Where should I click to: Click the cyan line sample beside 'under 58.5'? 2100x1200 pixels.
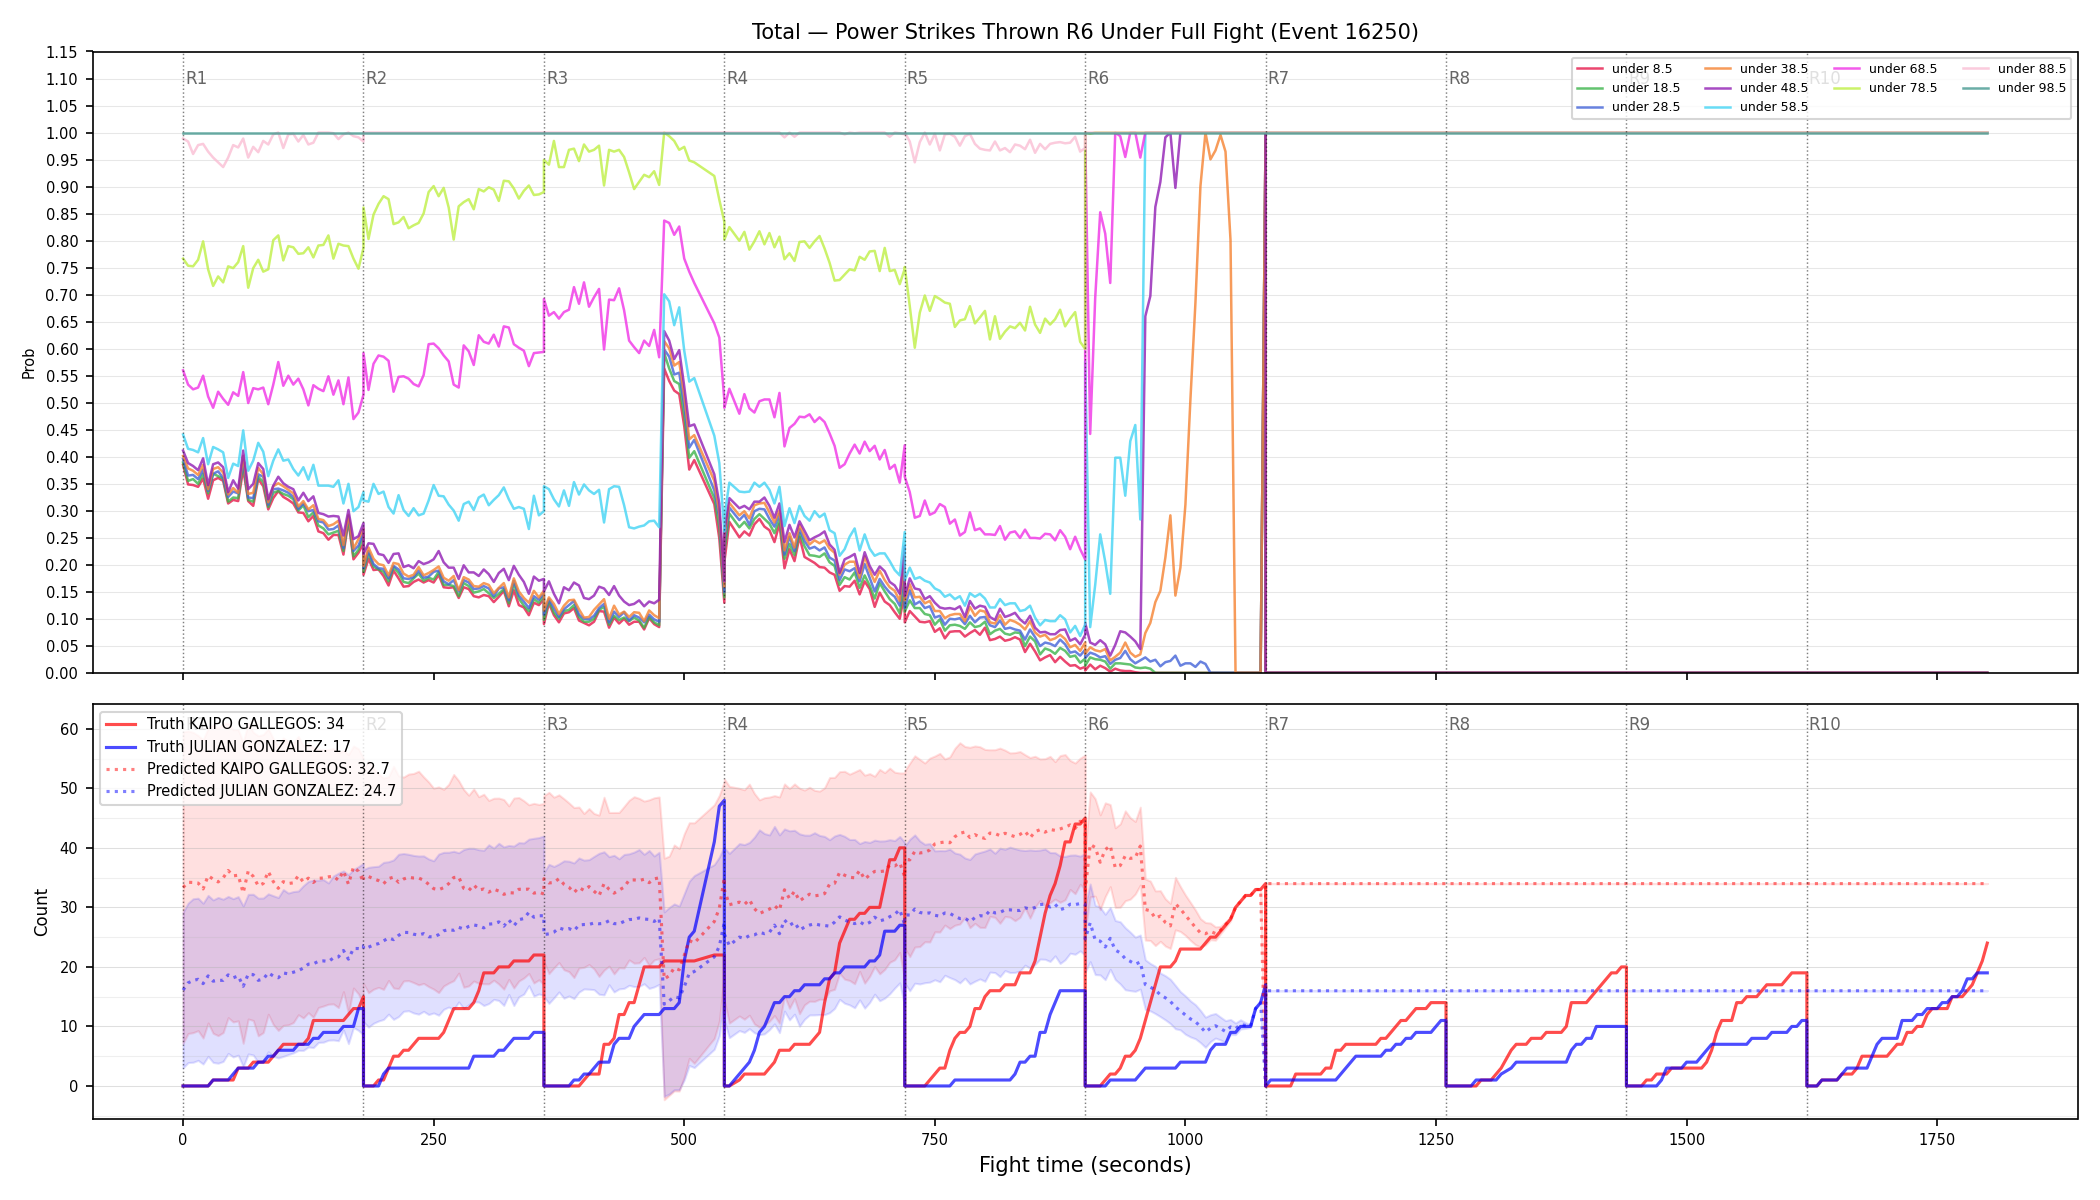(1718, 107)
